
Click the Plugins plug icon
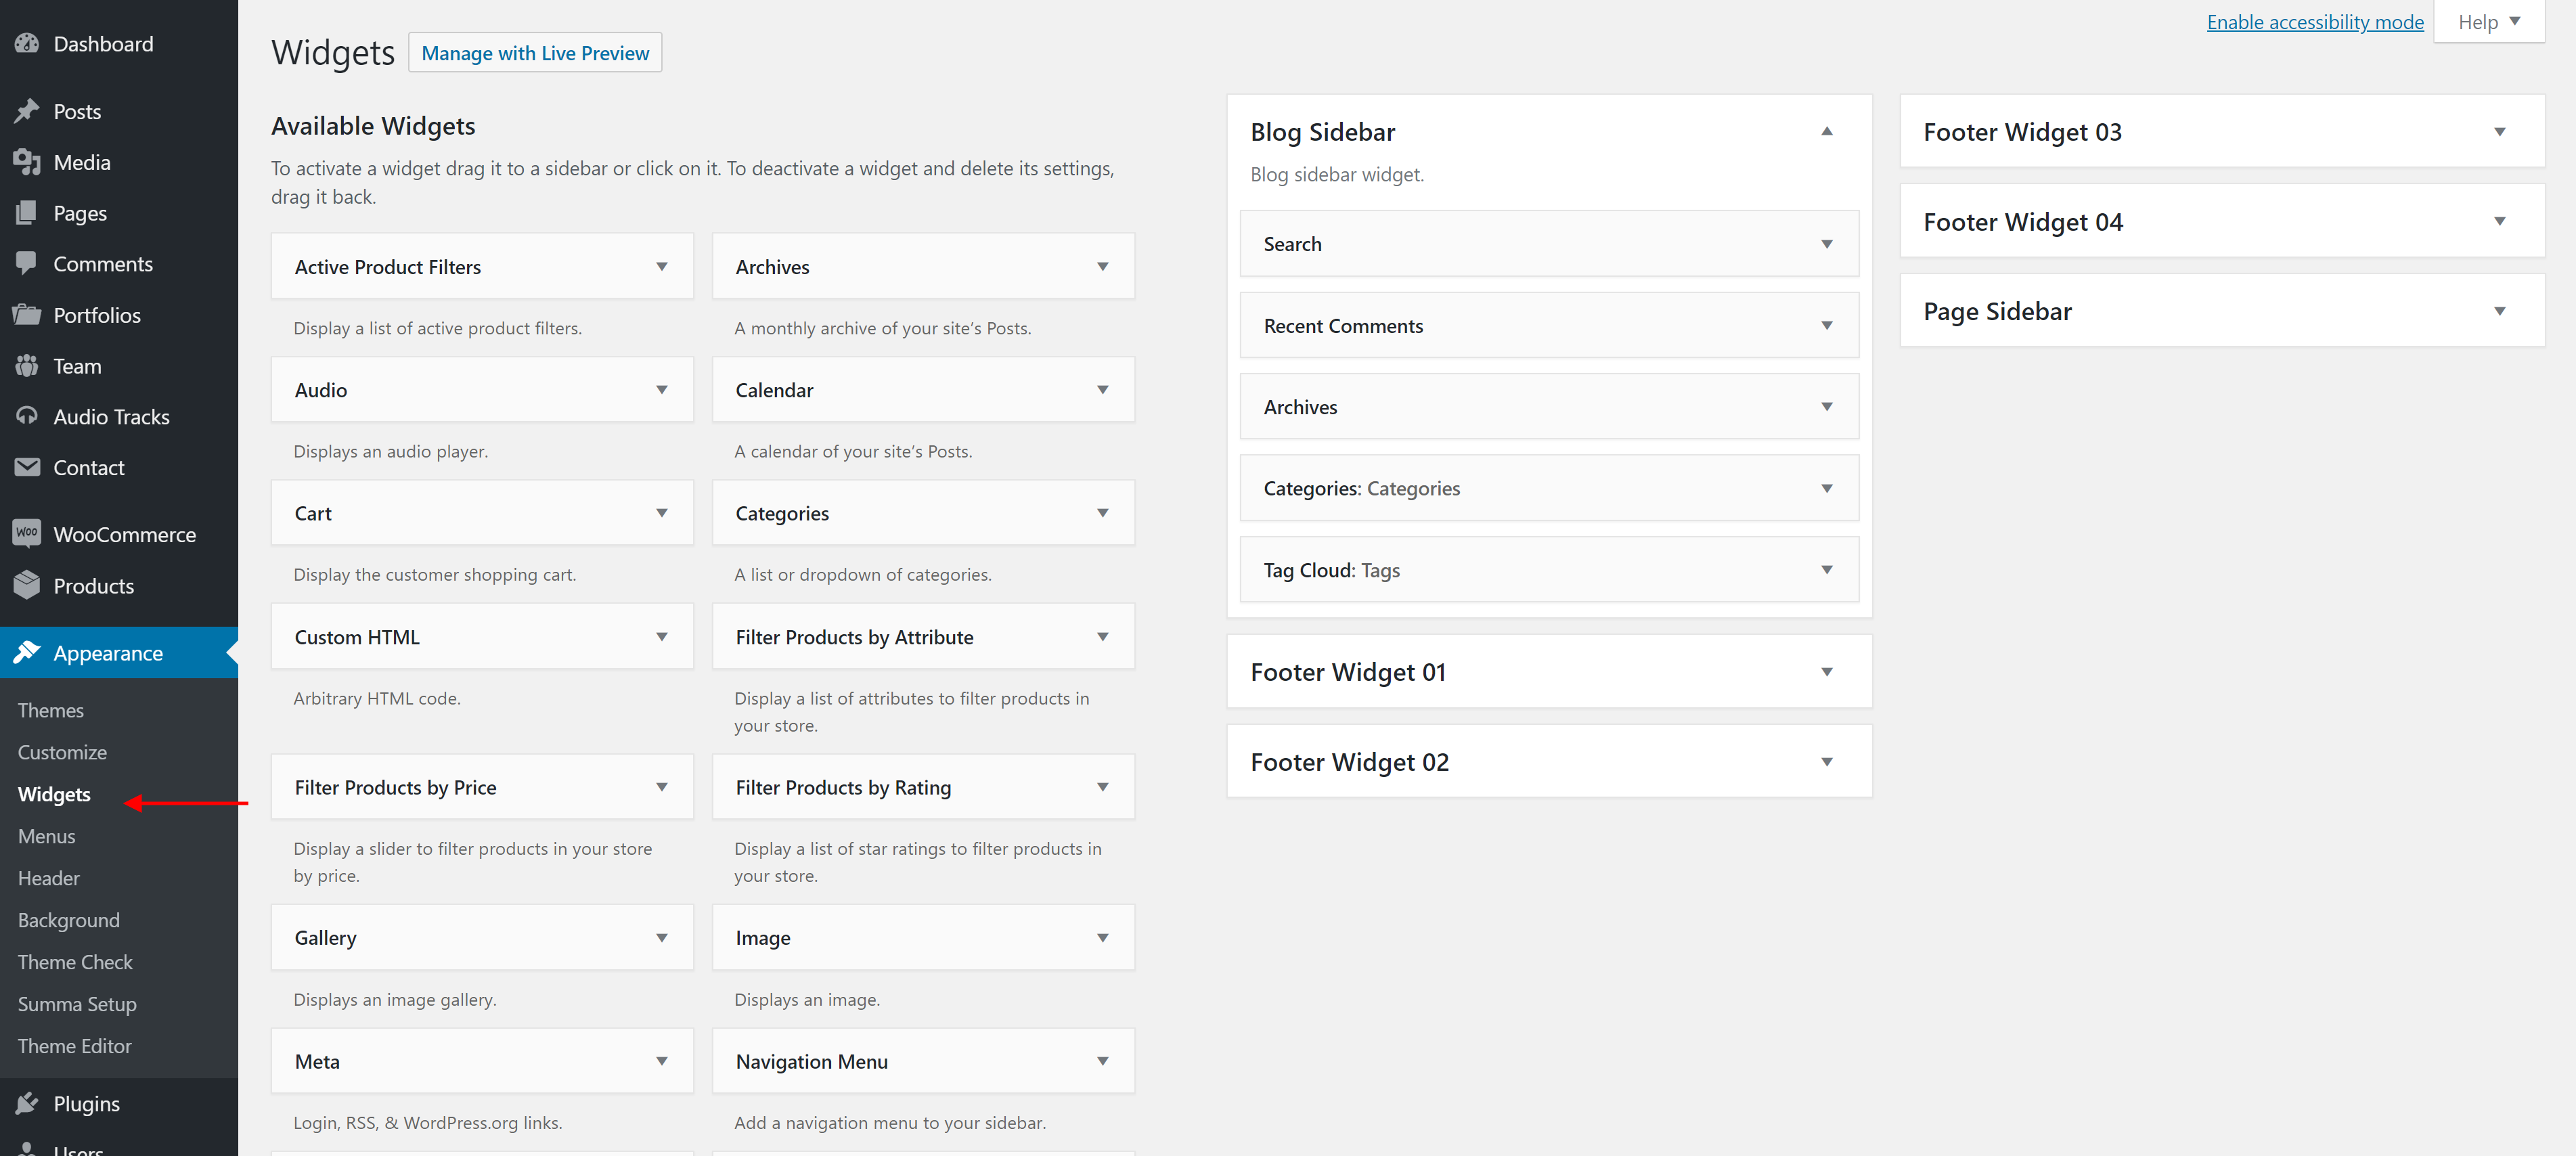[27, 1103]
